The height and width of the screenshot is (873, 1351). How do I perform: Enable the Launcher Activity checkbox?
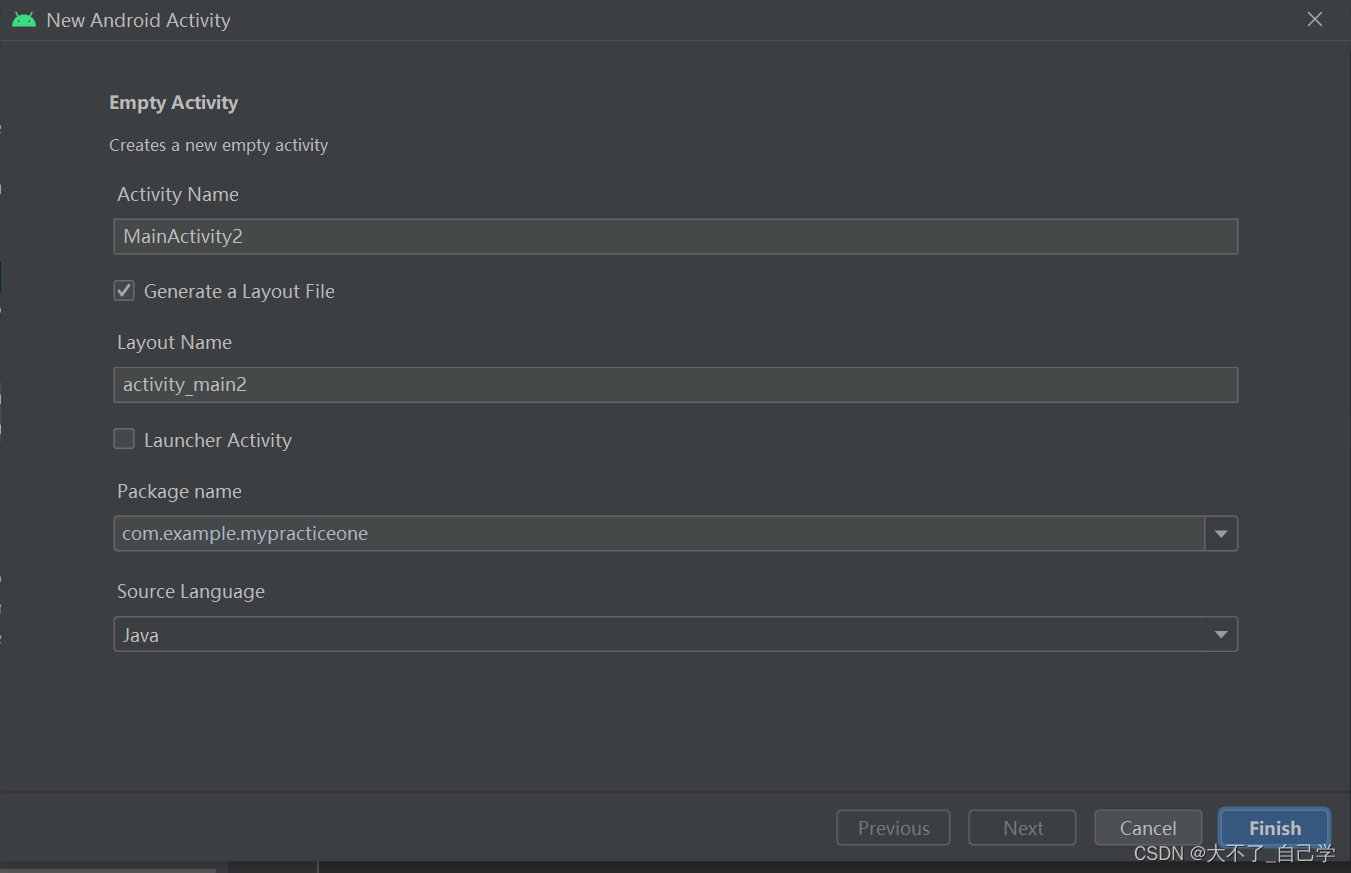[x=123, y=438]
